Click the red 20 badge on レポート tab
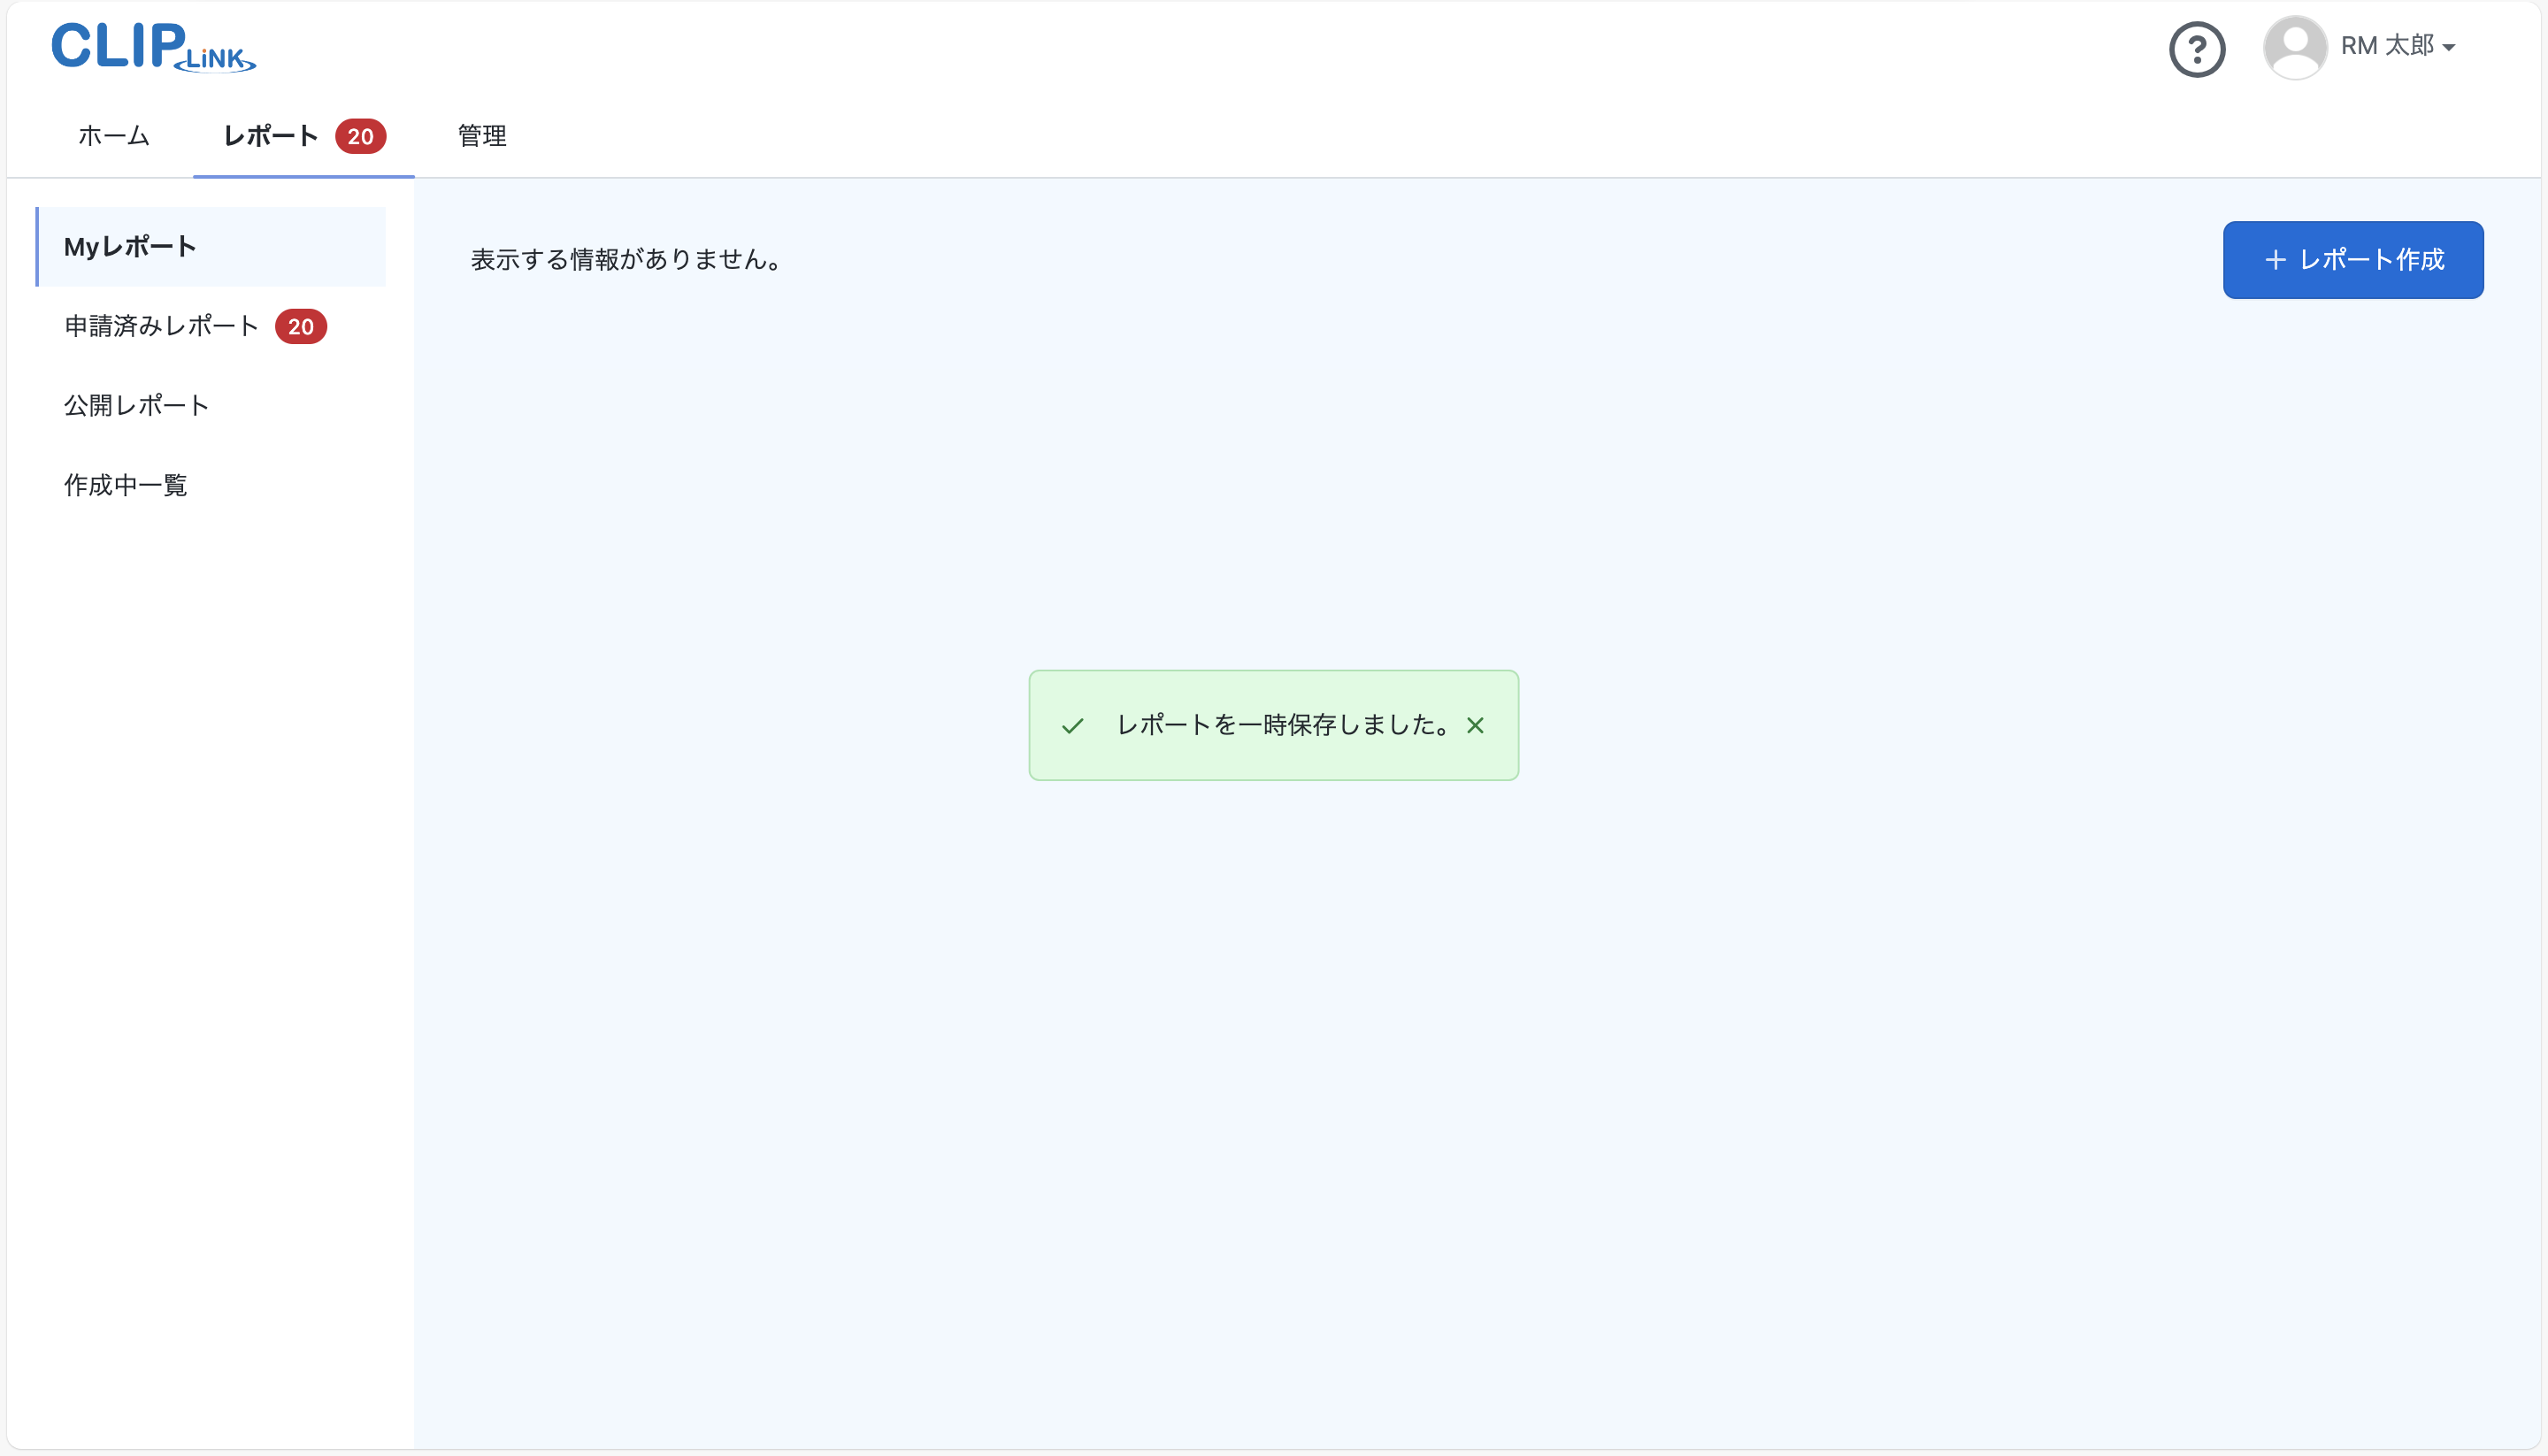This screenshot has height=1456, width=2548. coord(360,136)
